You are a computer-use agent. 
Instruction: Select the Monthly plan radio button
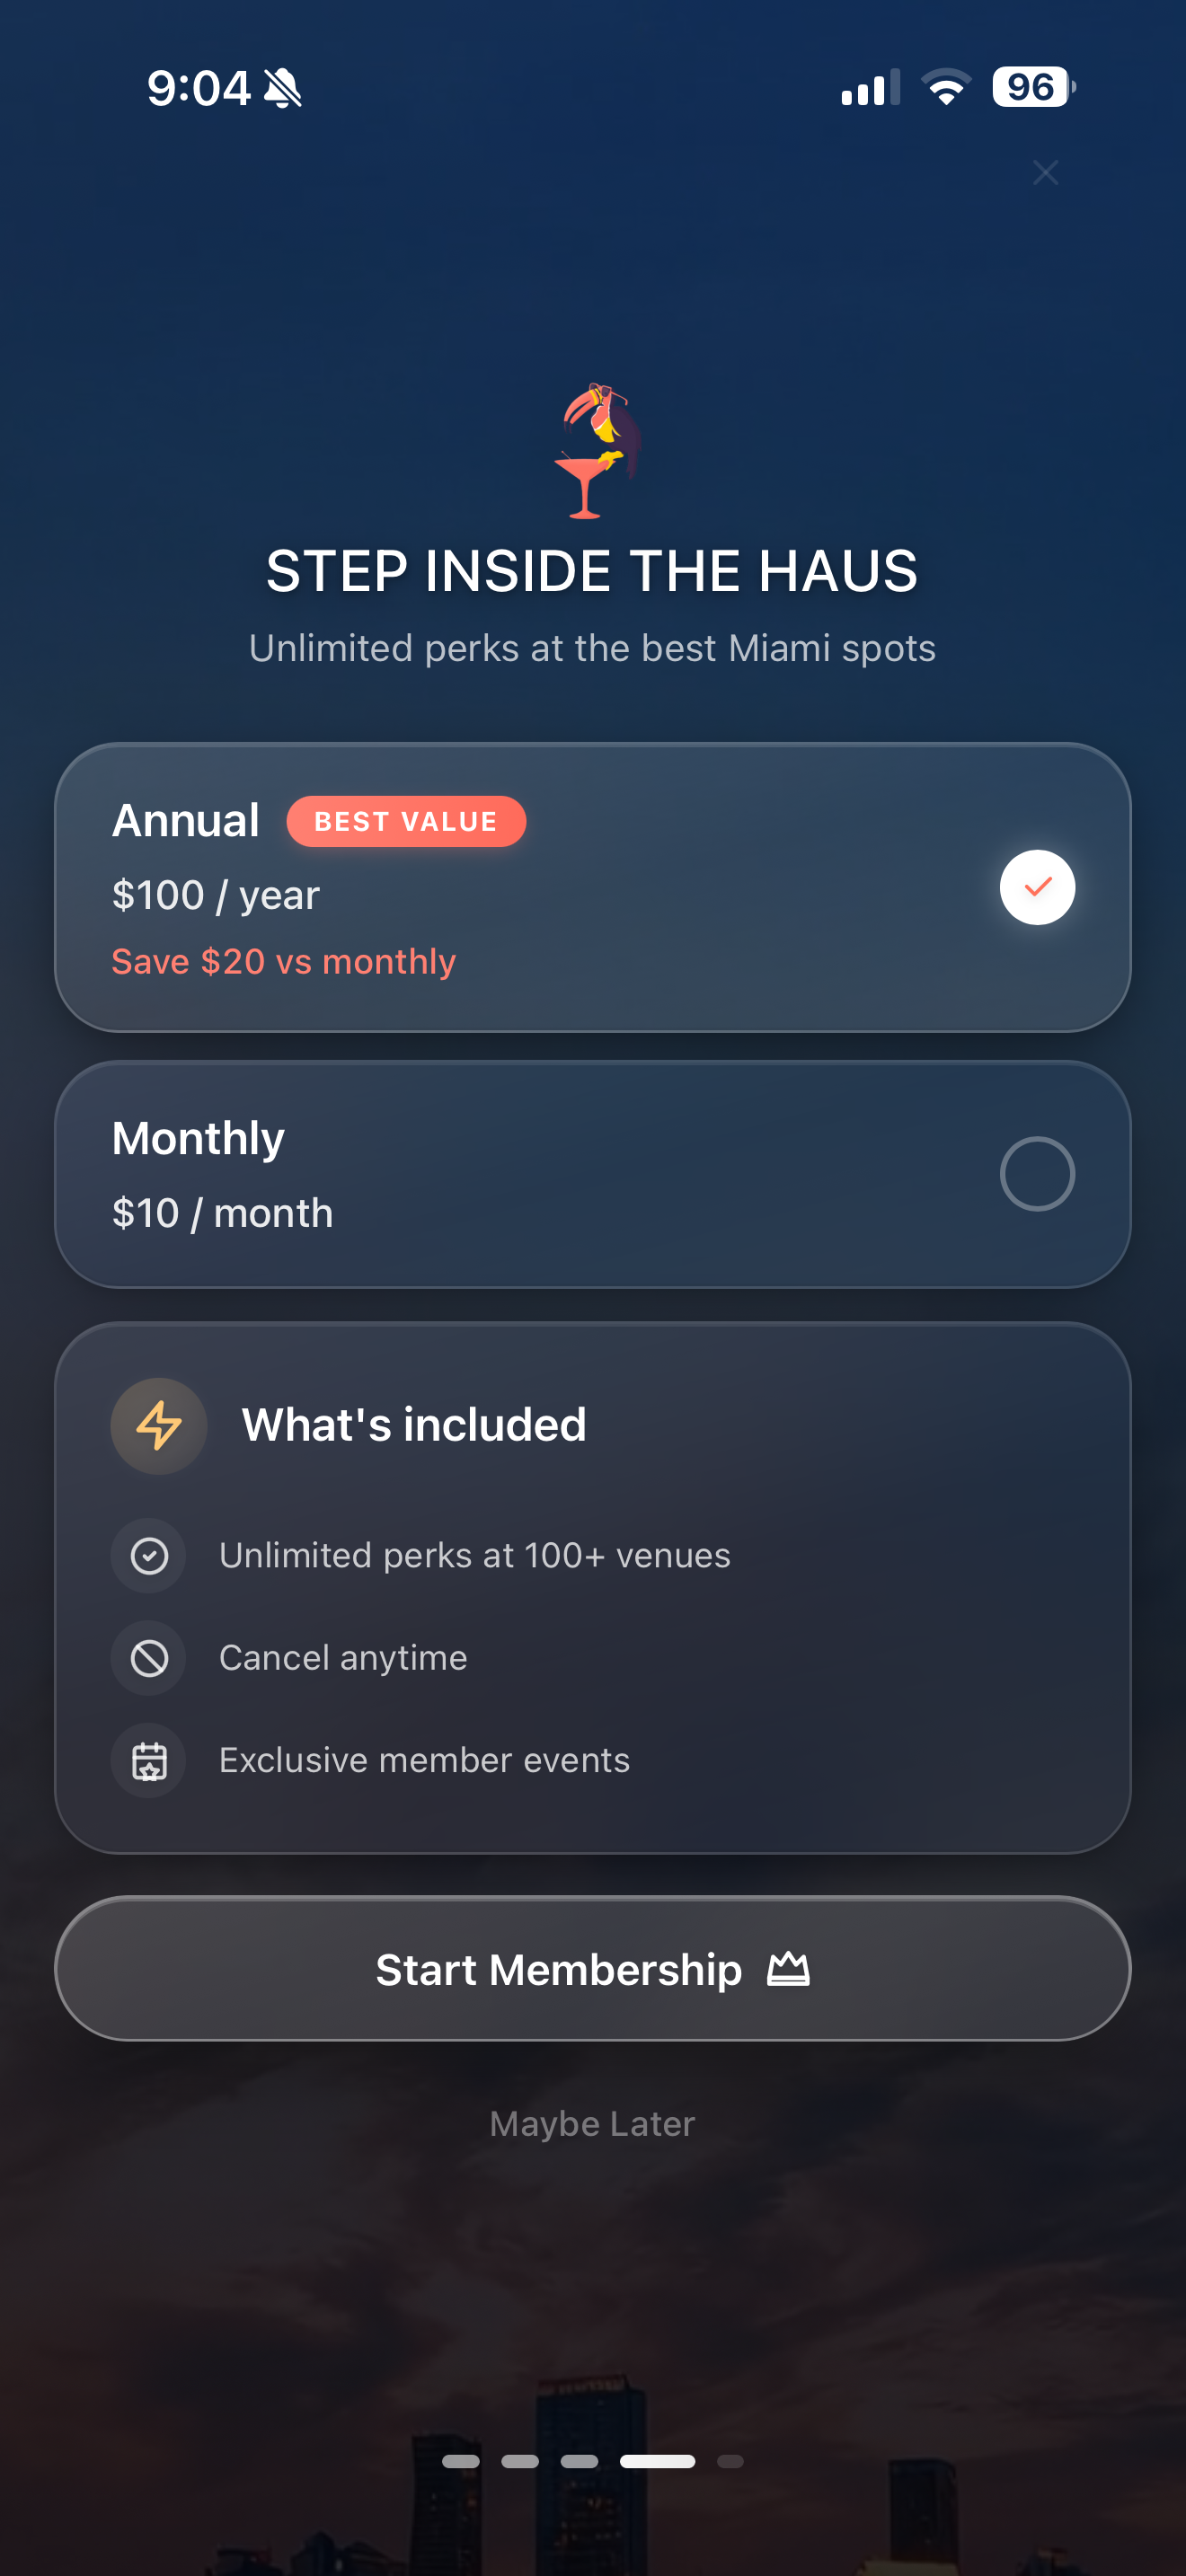[1037, 1174]
